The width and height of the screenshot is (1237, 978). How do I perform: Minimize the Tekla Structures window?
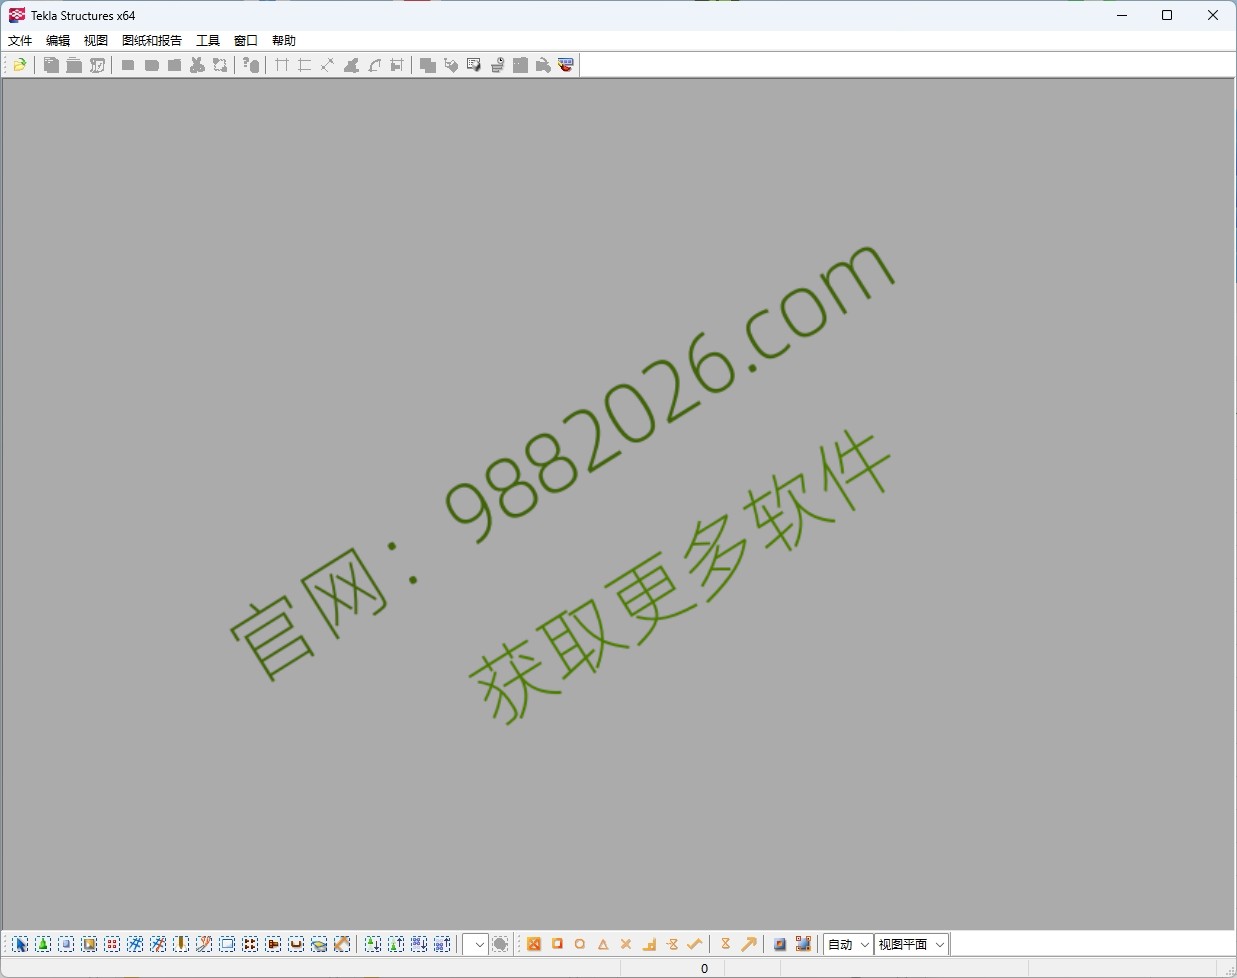[x=1121, y=15]
